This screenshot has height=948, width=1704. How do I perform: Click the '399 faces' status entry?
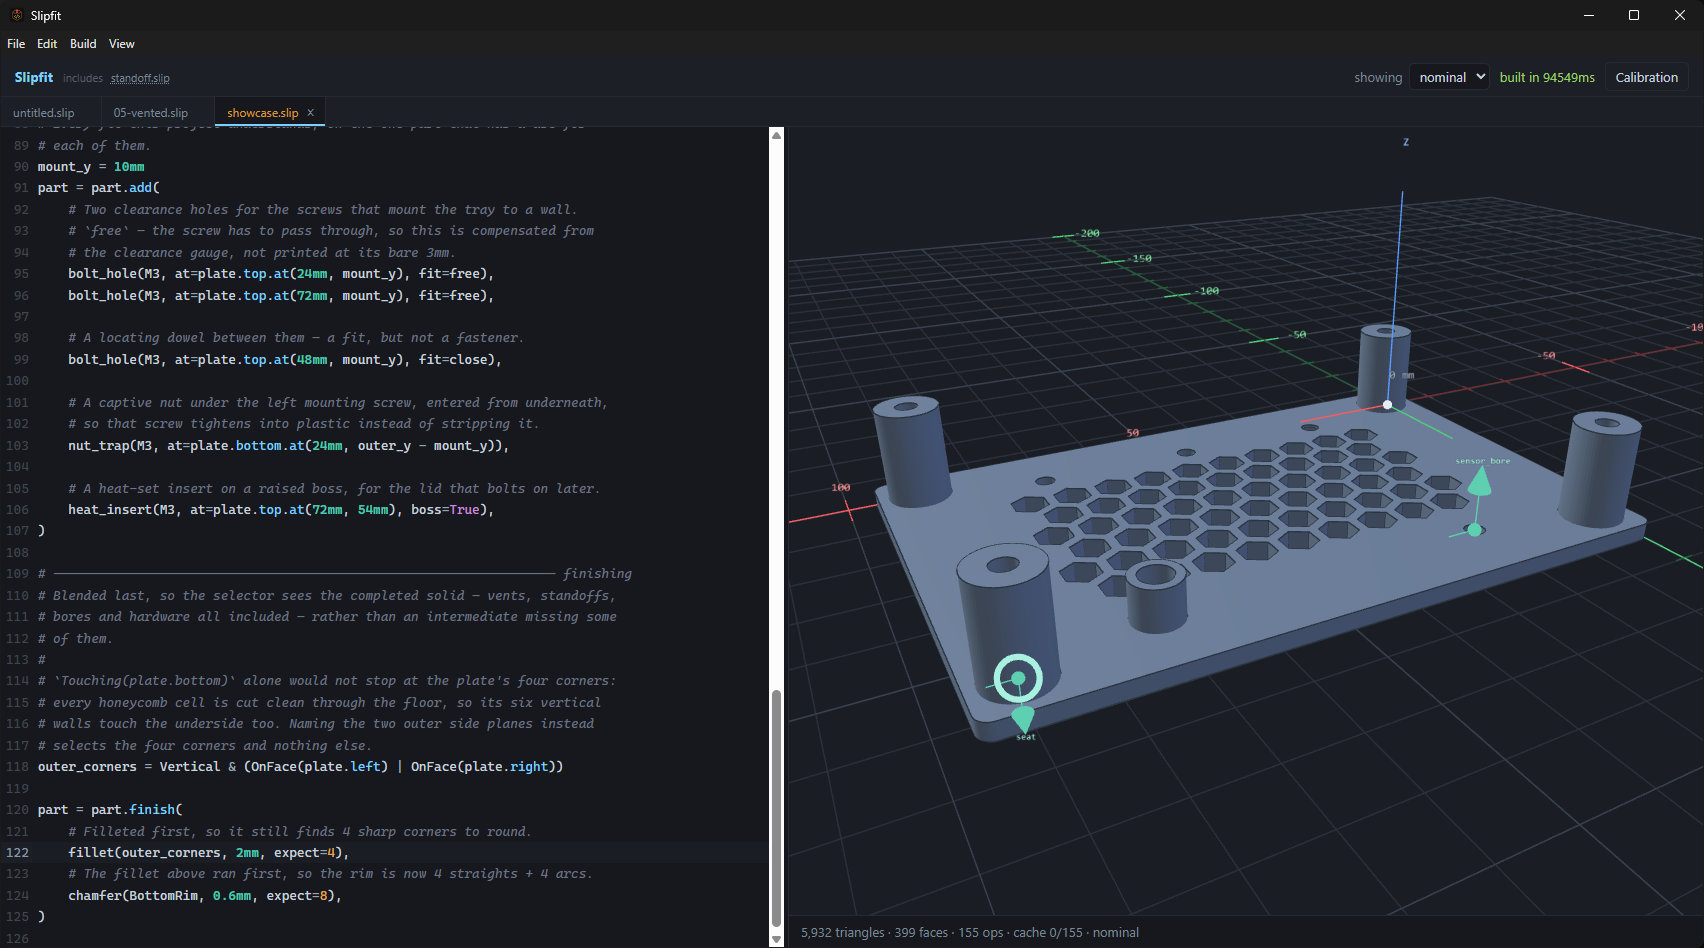[921, 932]
